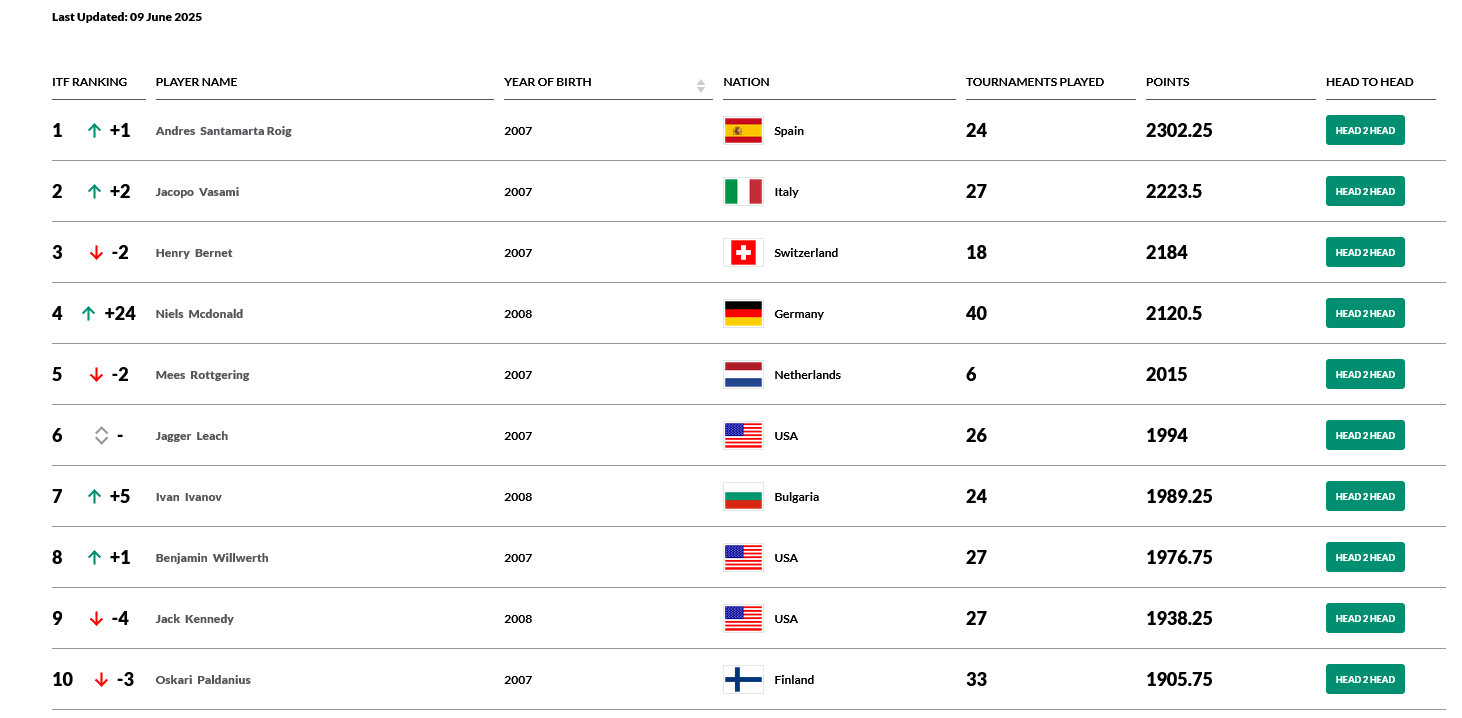Open Head 2 Head for Jack Kennedy
The width and height of the screenshot is (1462, 718).
click(x=1365, y=619)
